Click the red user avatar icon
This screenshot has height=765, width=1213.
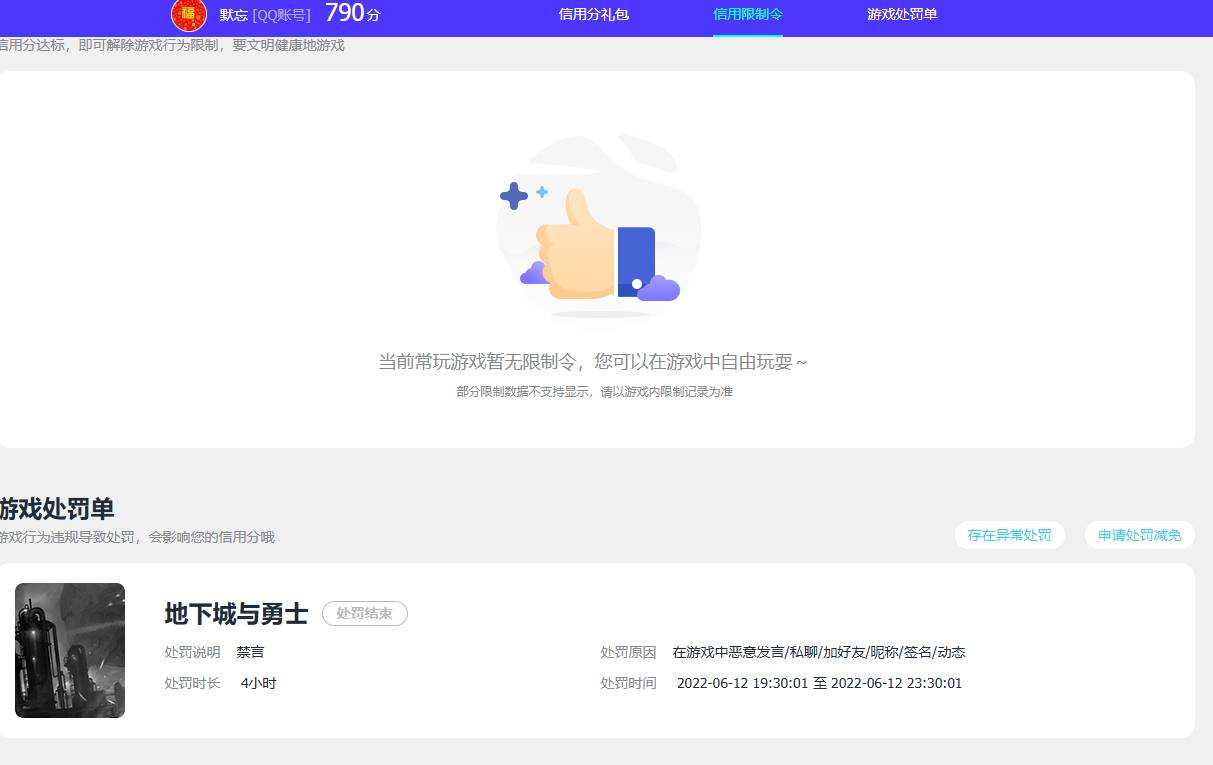click(189, 14)
